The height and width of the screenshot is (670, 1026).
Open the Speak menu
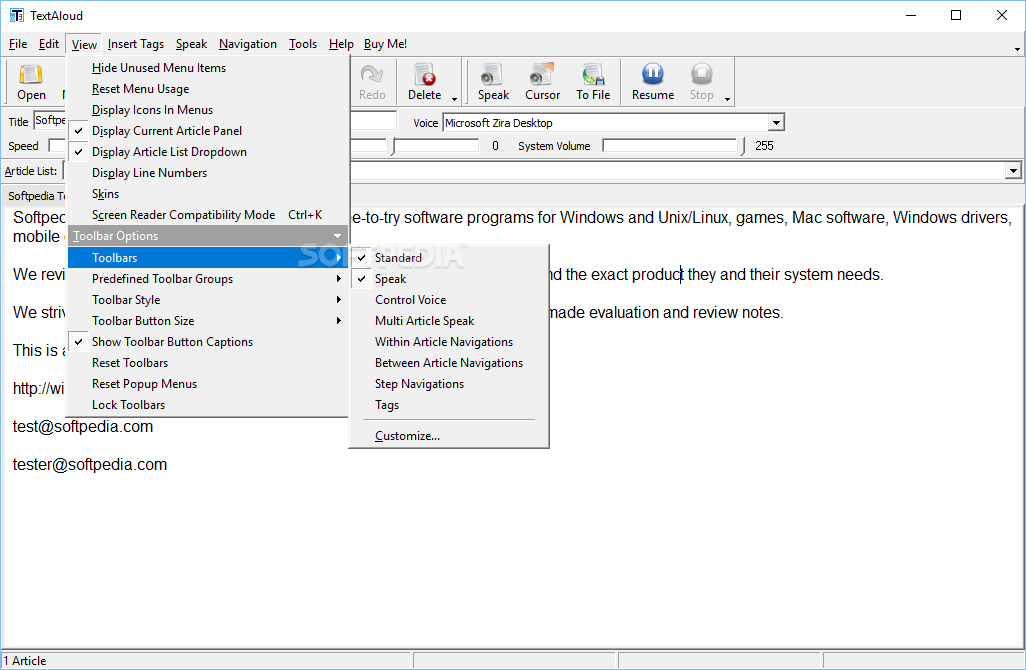[191, 44]
